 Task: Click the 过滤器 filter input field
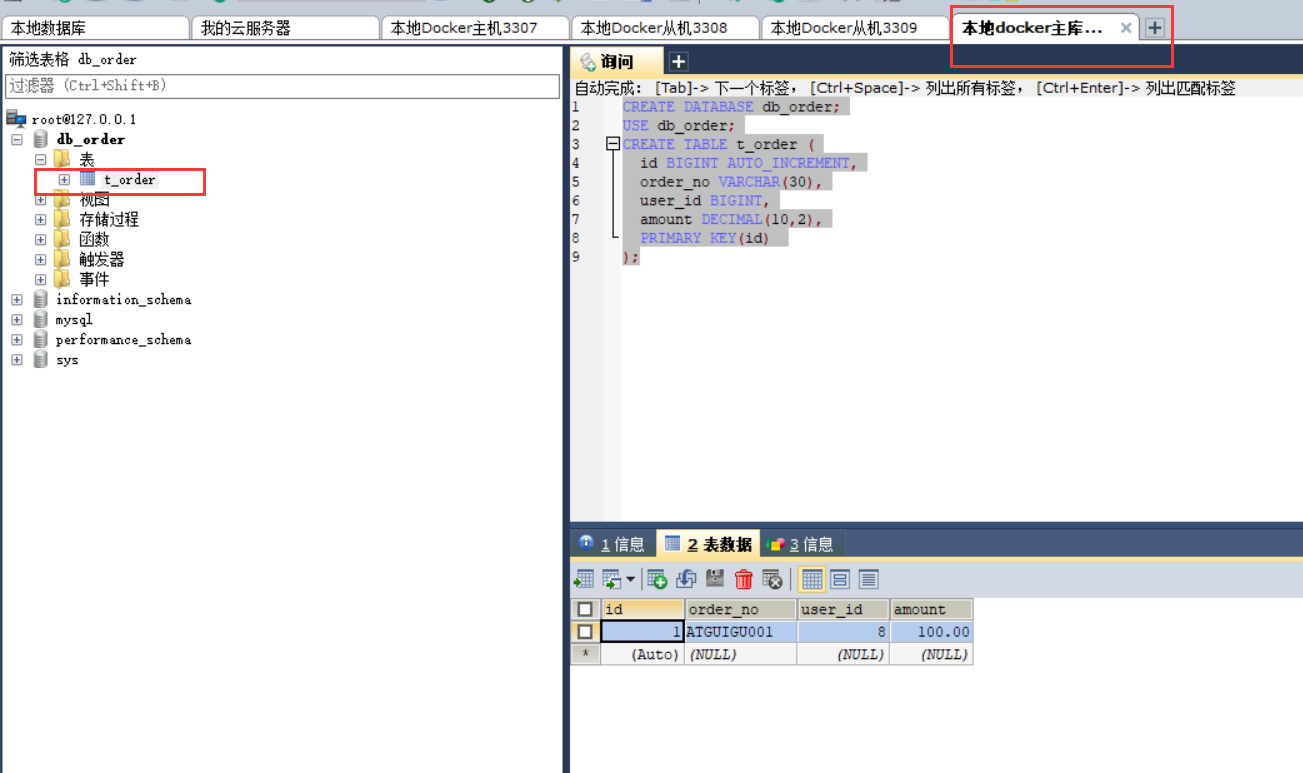click(283, 86)
